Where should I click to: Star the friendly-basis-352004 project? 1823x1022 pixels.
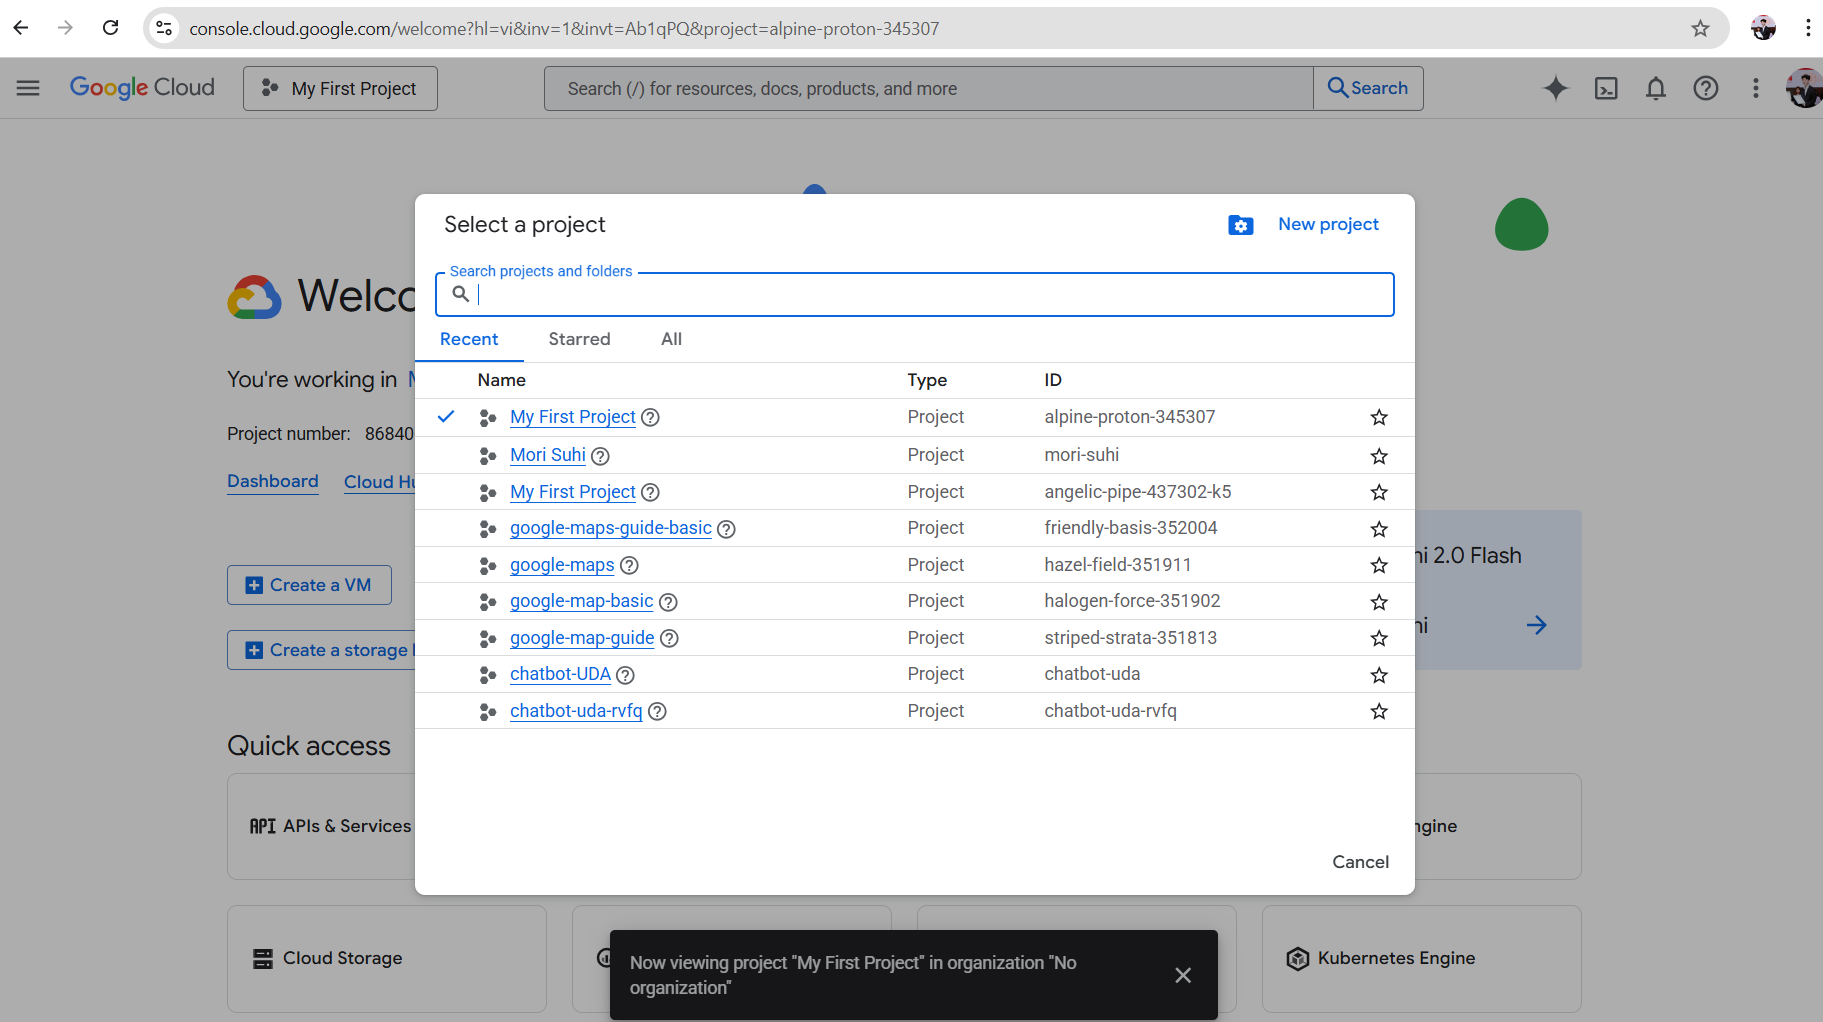[x=1379, y=528]
